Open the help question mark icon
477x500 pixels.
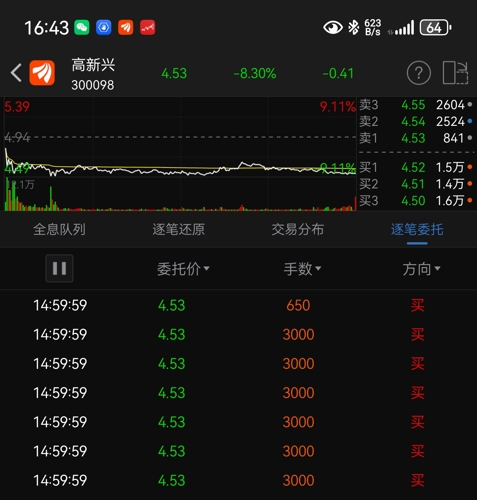419,73
